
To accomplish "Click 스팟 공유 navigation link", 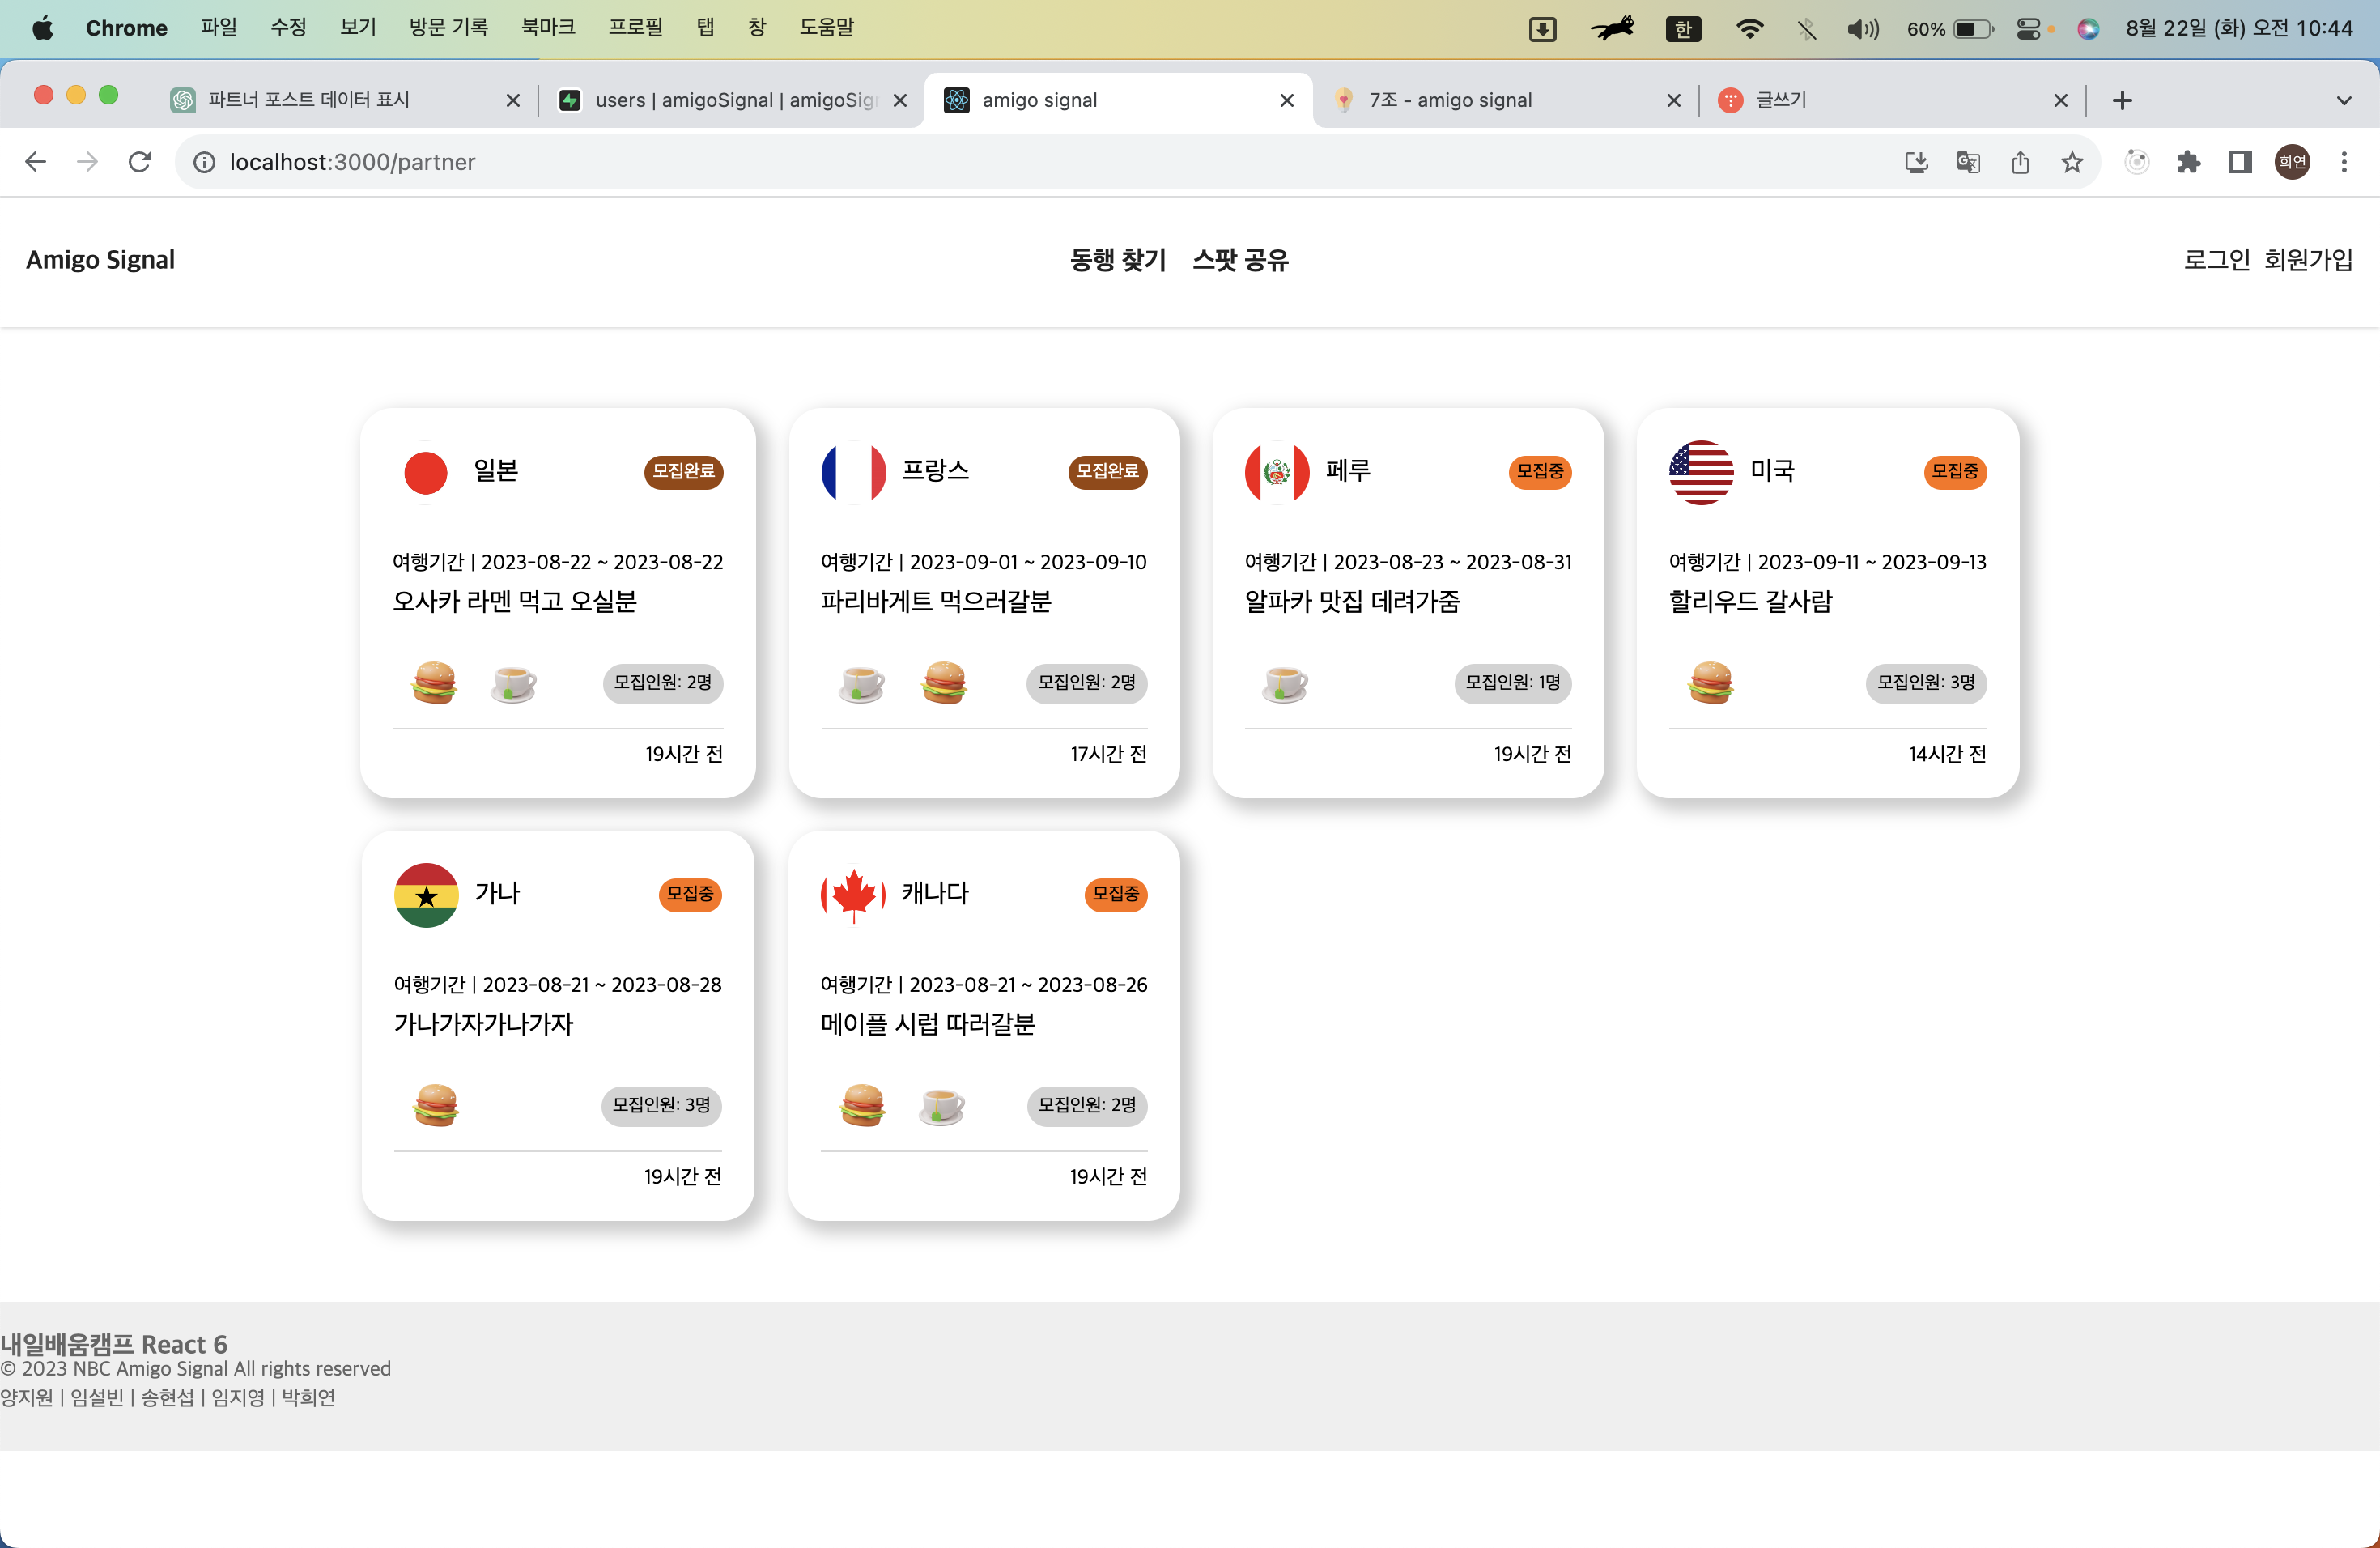I will tap(1240, 260).
